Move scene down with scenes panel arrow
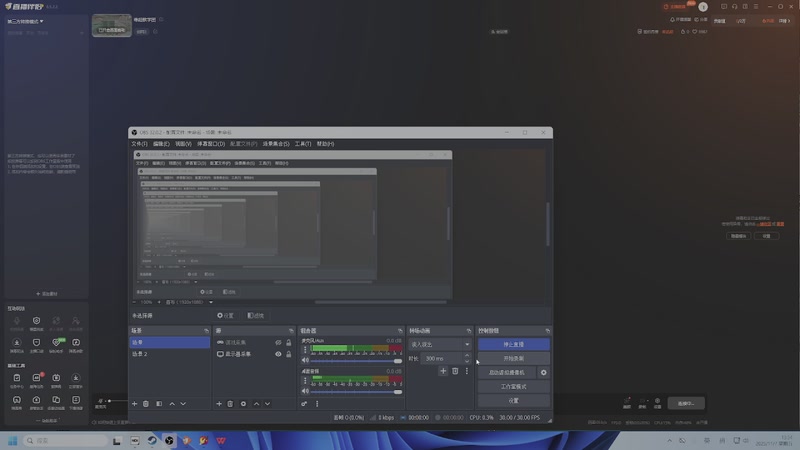This screenshot has height=450, width=800. (x=183, y=404)
